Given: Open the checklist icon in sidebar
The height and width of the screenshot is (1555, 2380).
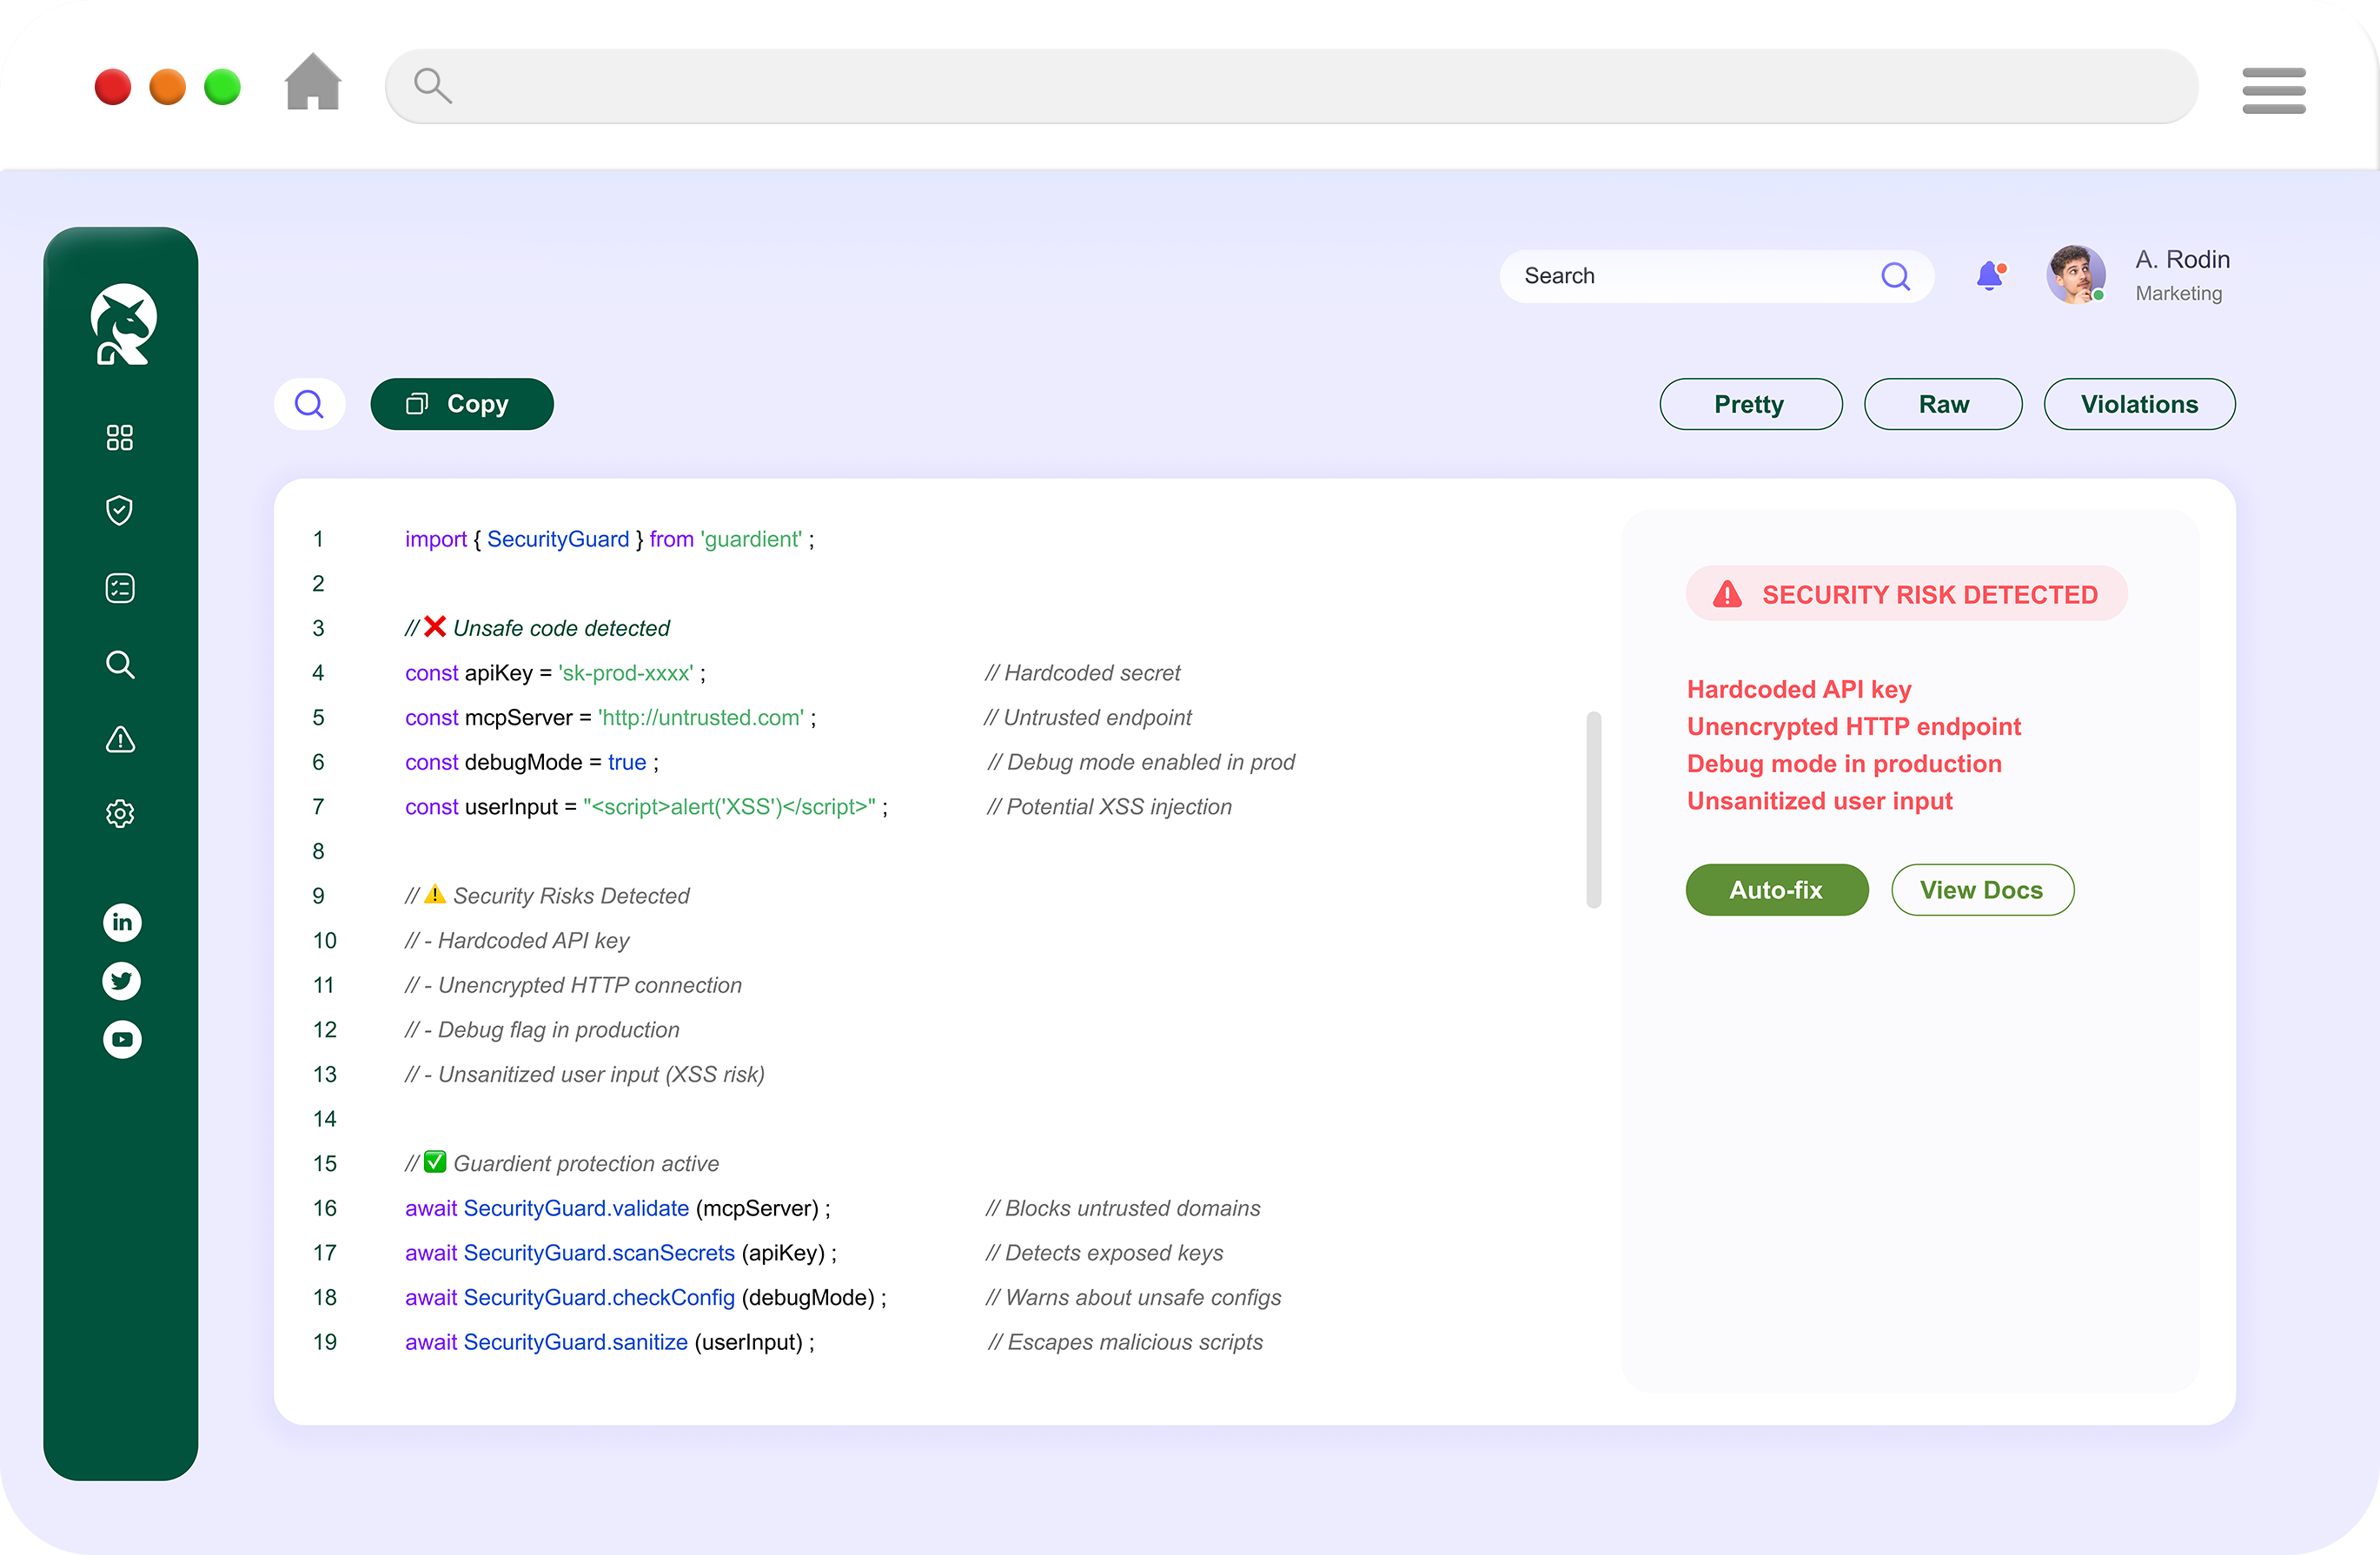Looking at the screenshot, I should coord(120,588).
